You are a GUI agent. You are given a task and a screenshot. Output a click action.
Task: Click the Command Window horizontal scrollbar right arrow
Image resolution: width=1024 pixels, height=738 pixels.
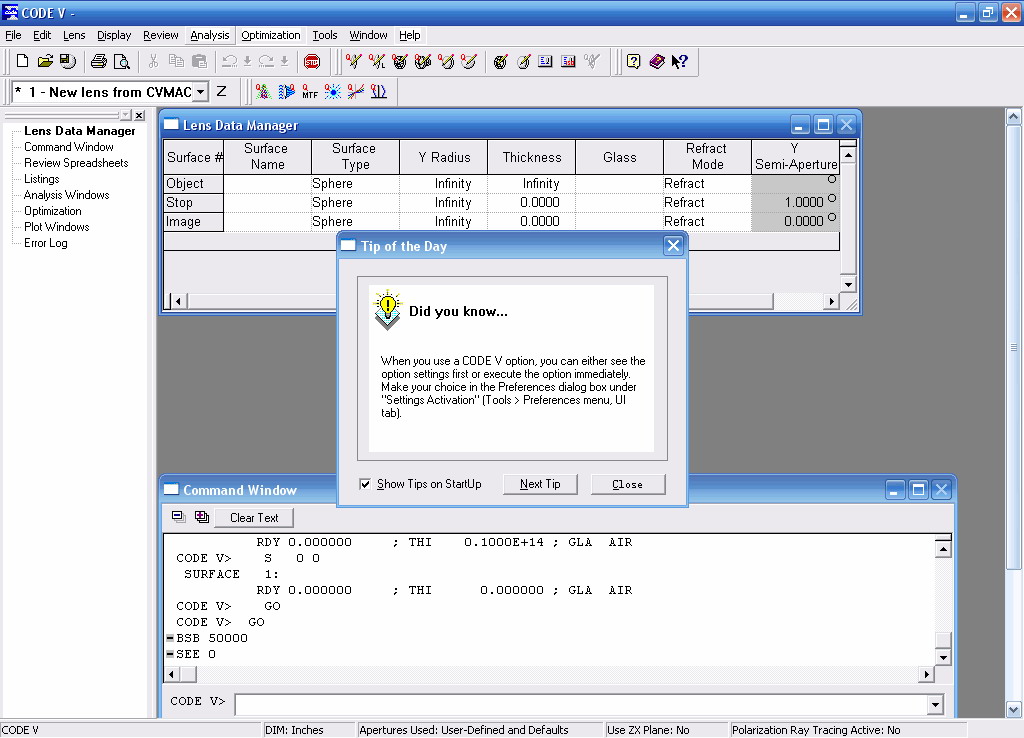pyautogui.click(x=926, y=674)
